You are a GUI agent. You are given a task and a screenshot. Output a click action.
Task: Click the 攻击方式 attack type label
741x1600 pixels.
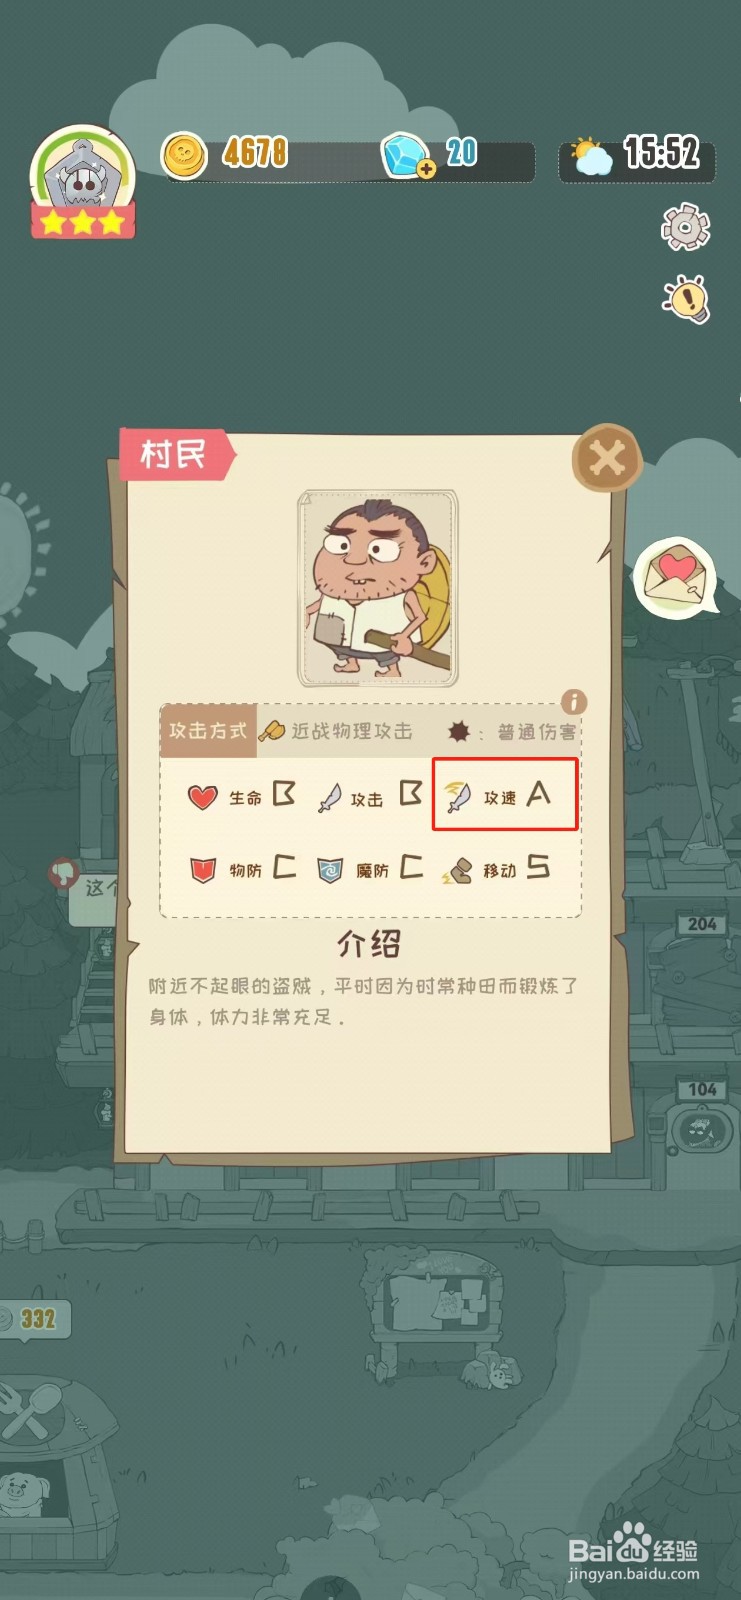pos(208,731)
